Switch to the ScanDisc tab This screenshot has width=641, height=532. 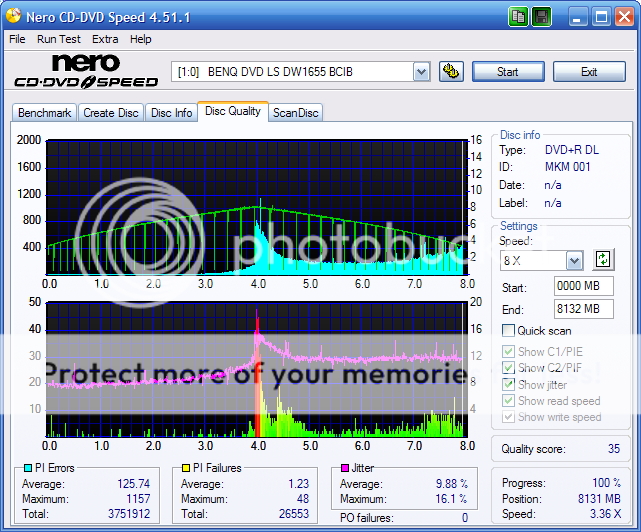coord(295,113)
